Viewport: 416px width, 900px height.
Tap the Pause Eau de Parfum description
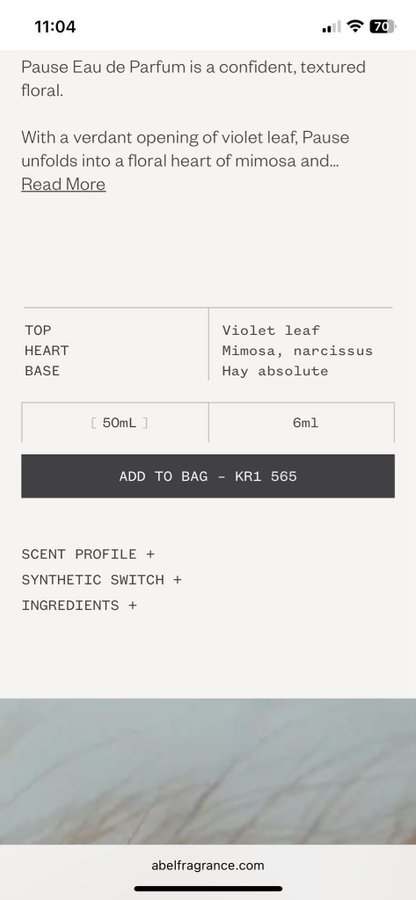tap(193, 78)
